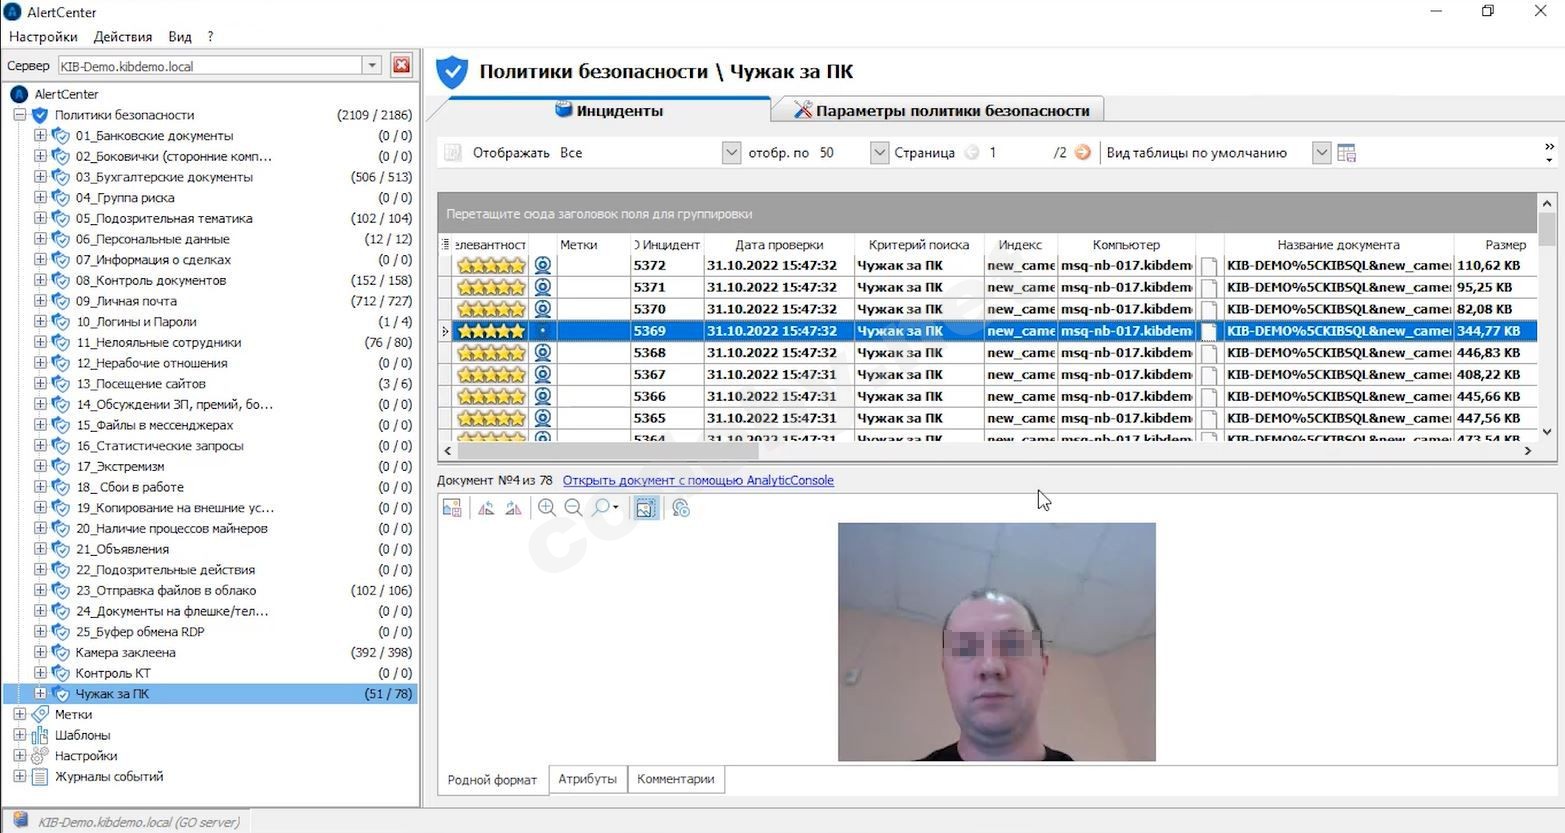Viewport: 1565px width, 833px height.
Task: Click the page number input field
Action: pyautogui.click(x=1017, y=153)
